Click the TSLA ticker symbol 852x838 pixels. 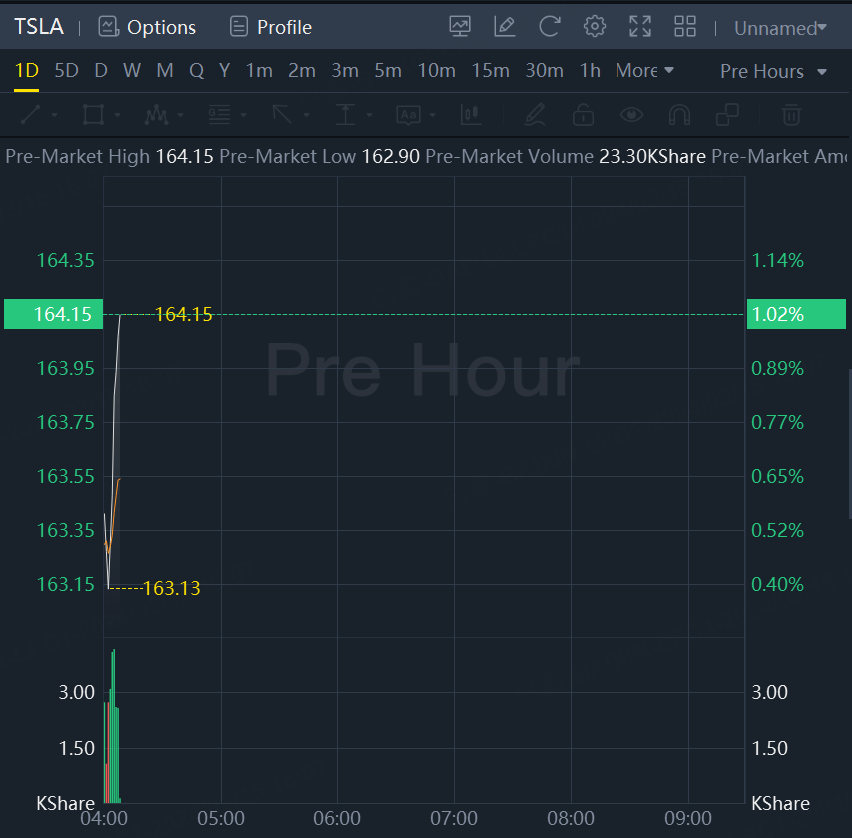click(39, 27)
